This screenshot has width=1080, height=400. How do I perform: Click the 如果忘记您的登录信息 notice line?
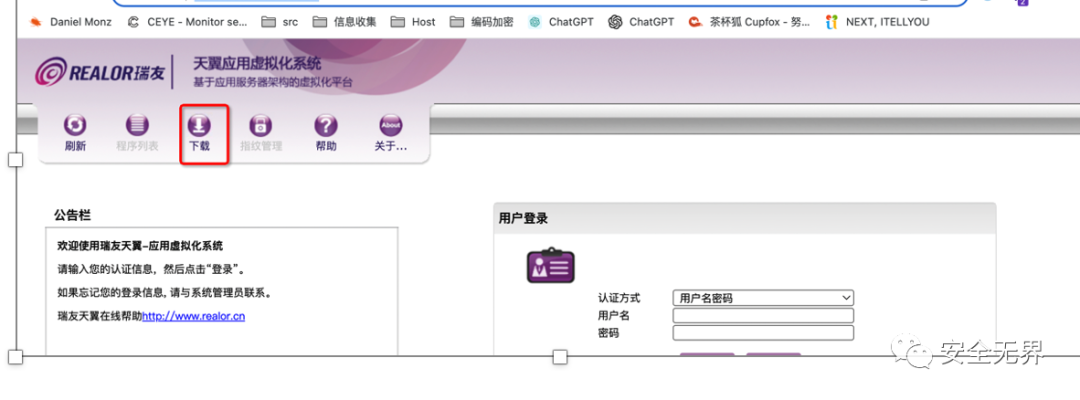(x=165, y=293)
